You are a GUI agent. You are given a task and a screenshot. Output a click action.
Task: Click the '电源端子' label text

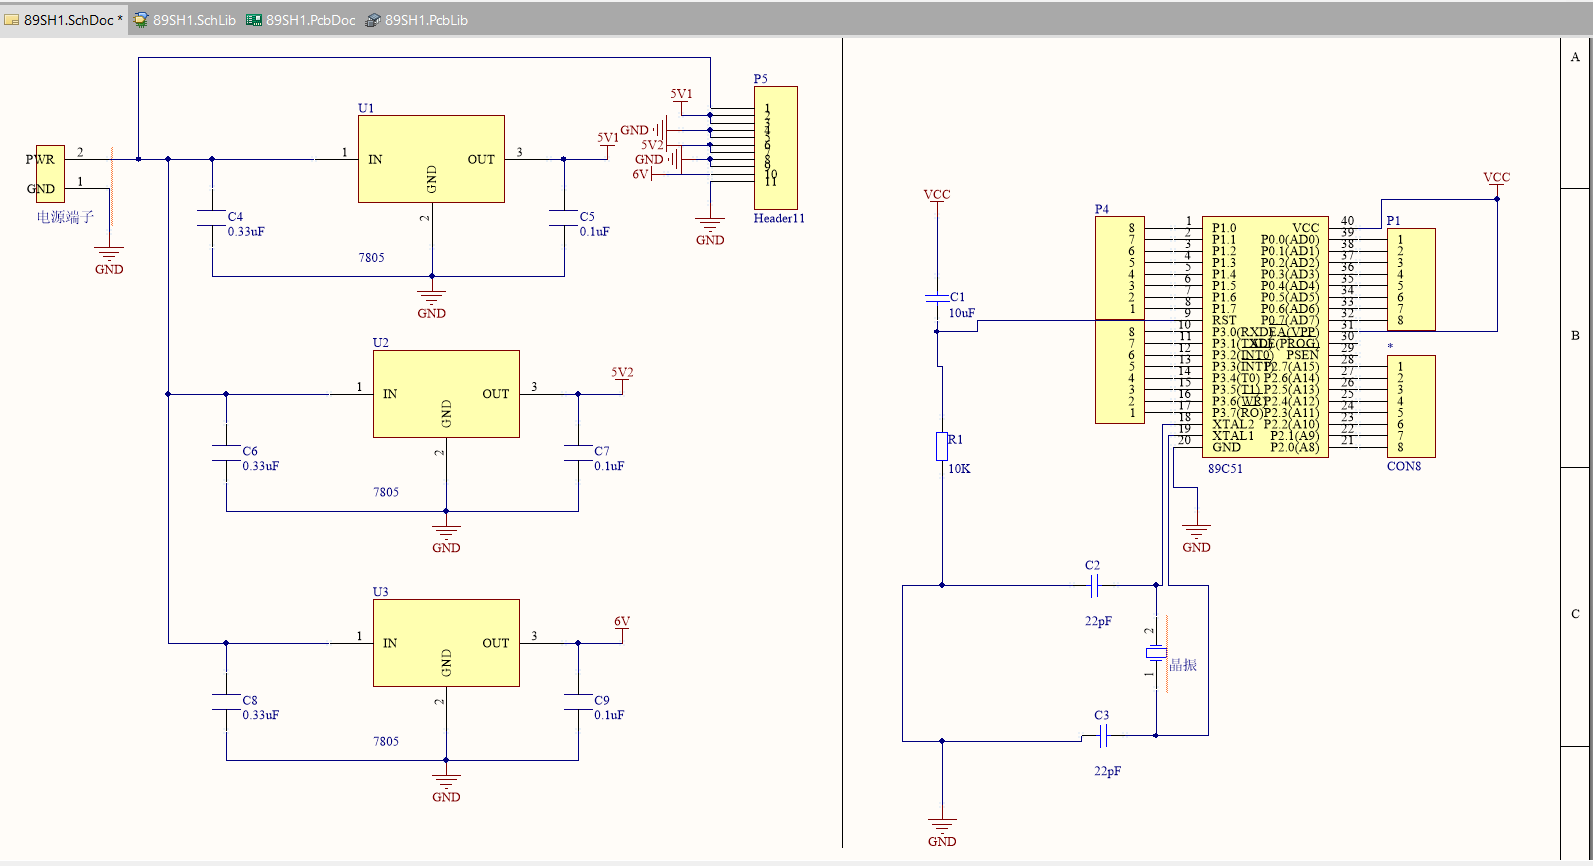coord(65,217)
